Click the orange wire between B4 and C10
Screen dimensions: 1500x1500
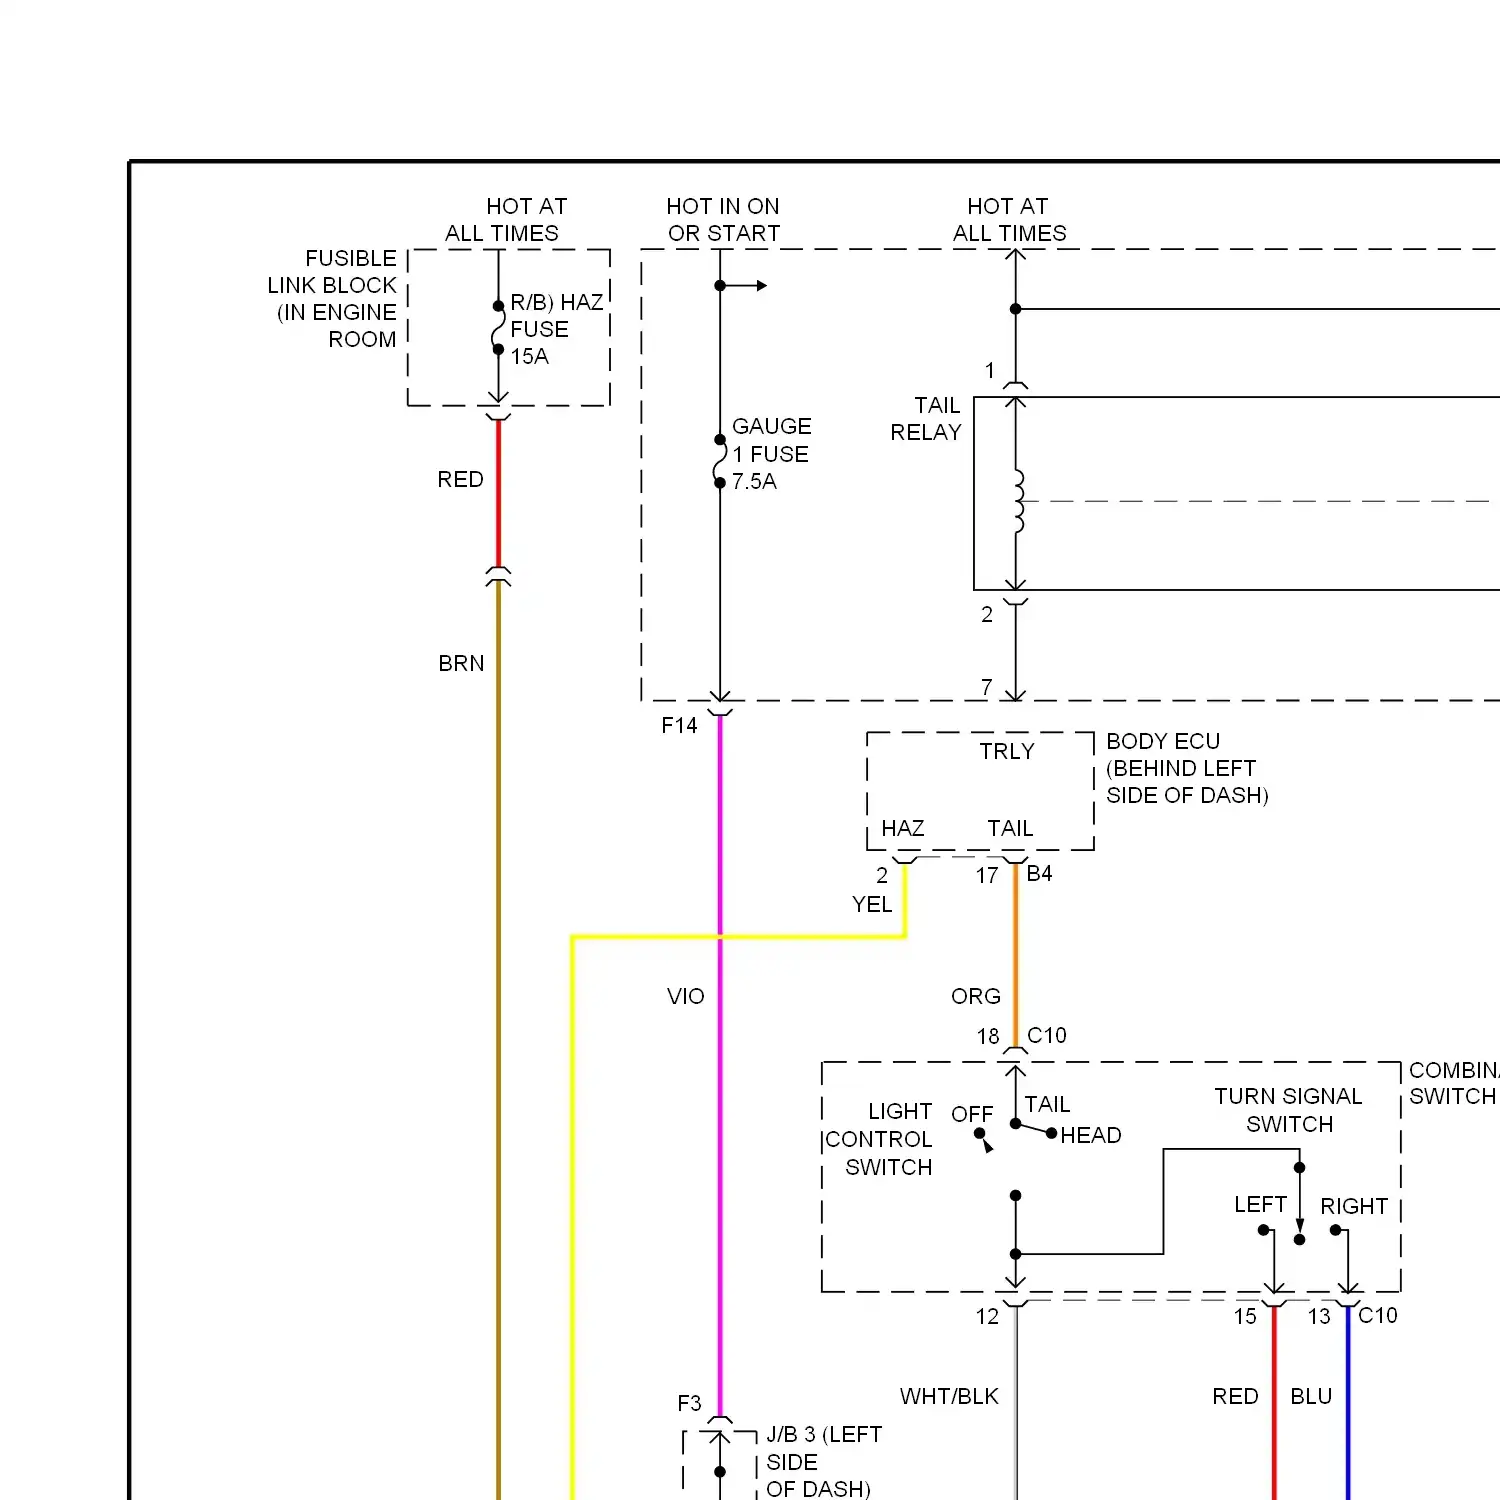coord(1015,955)
